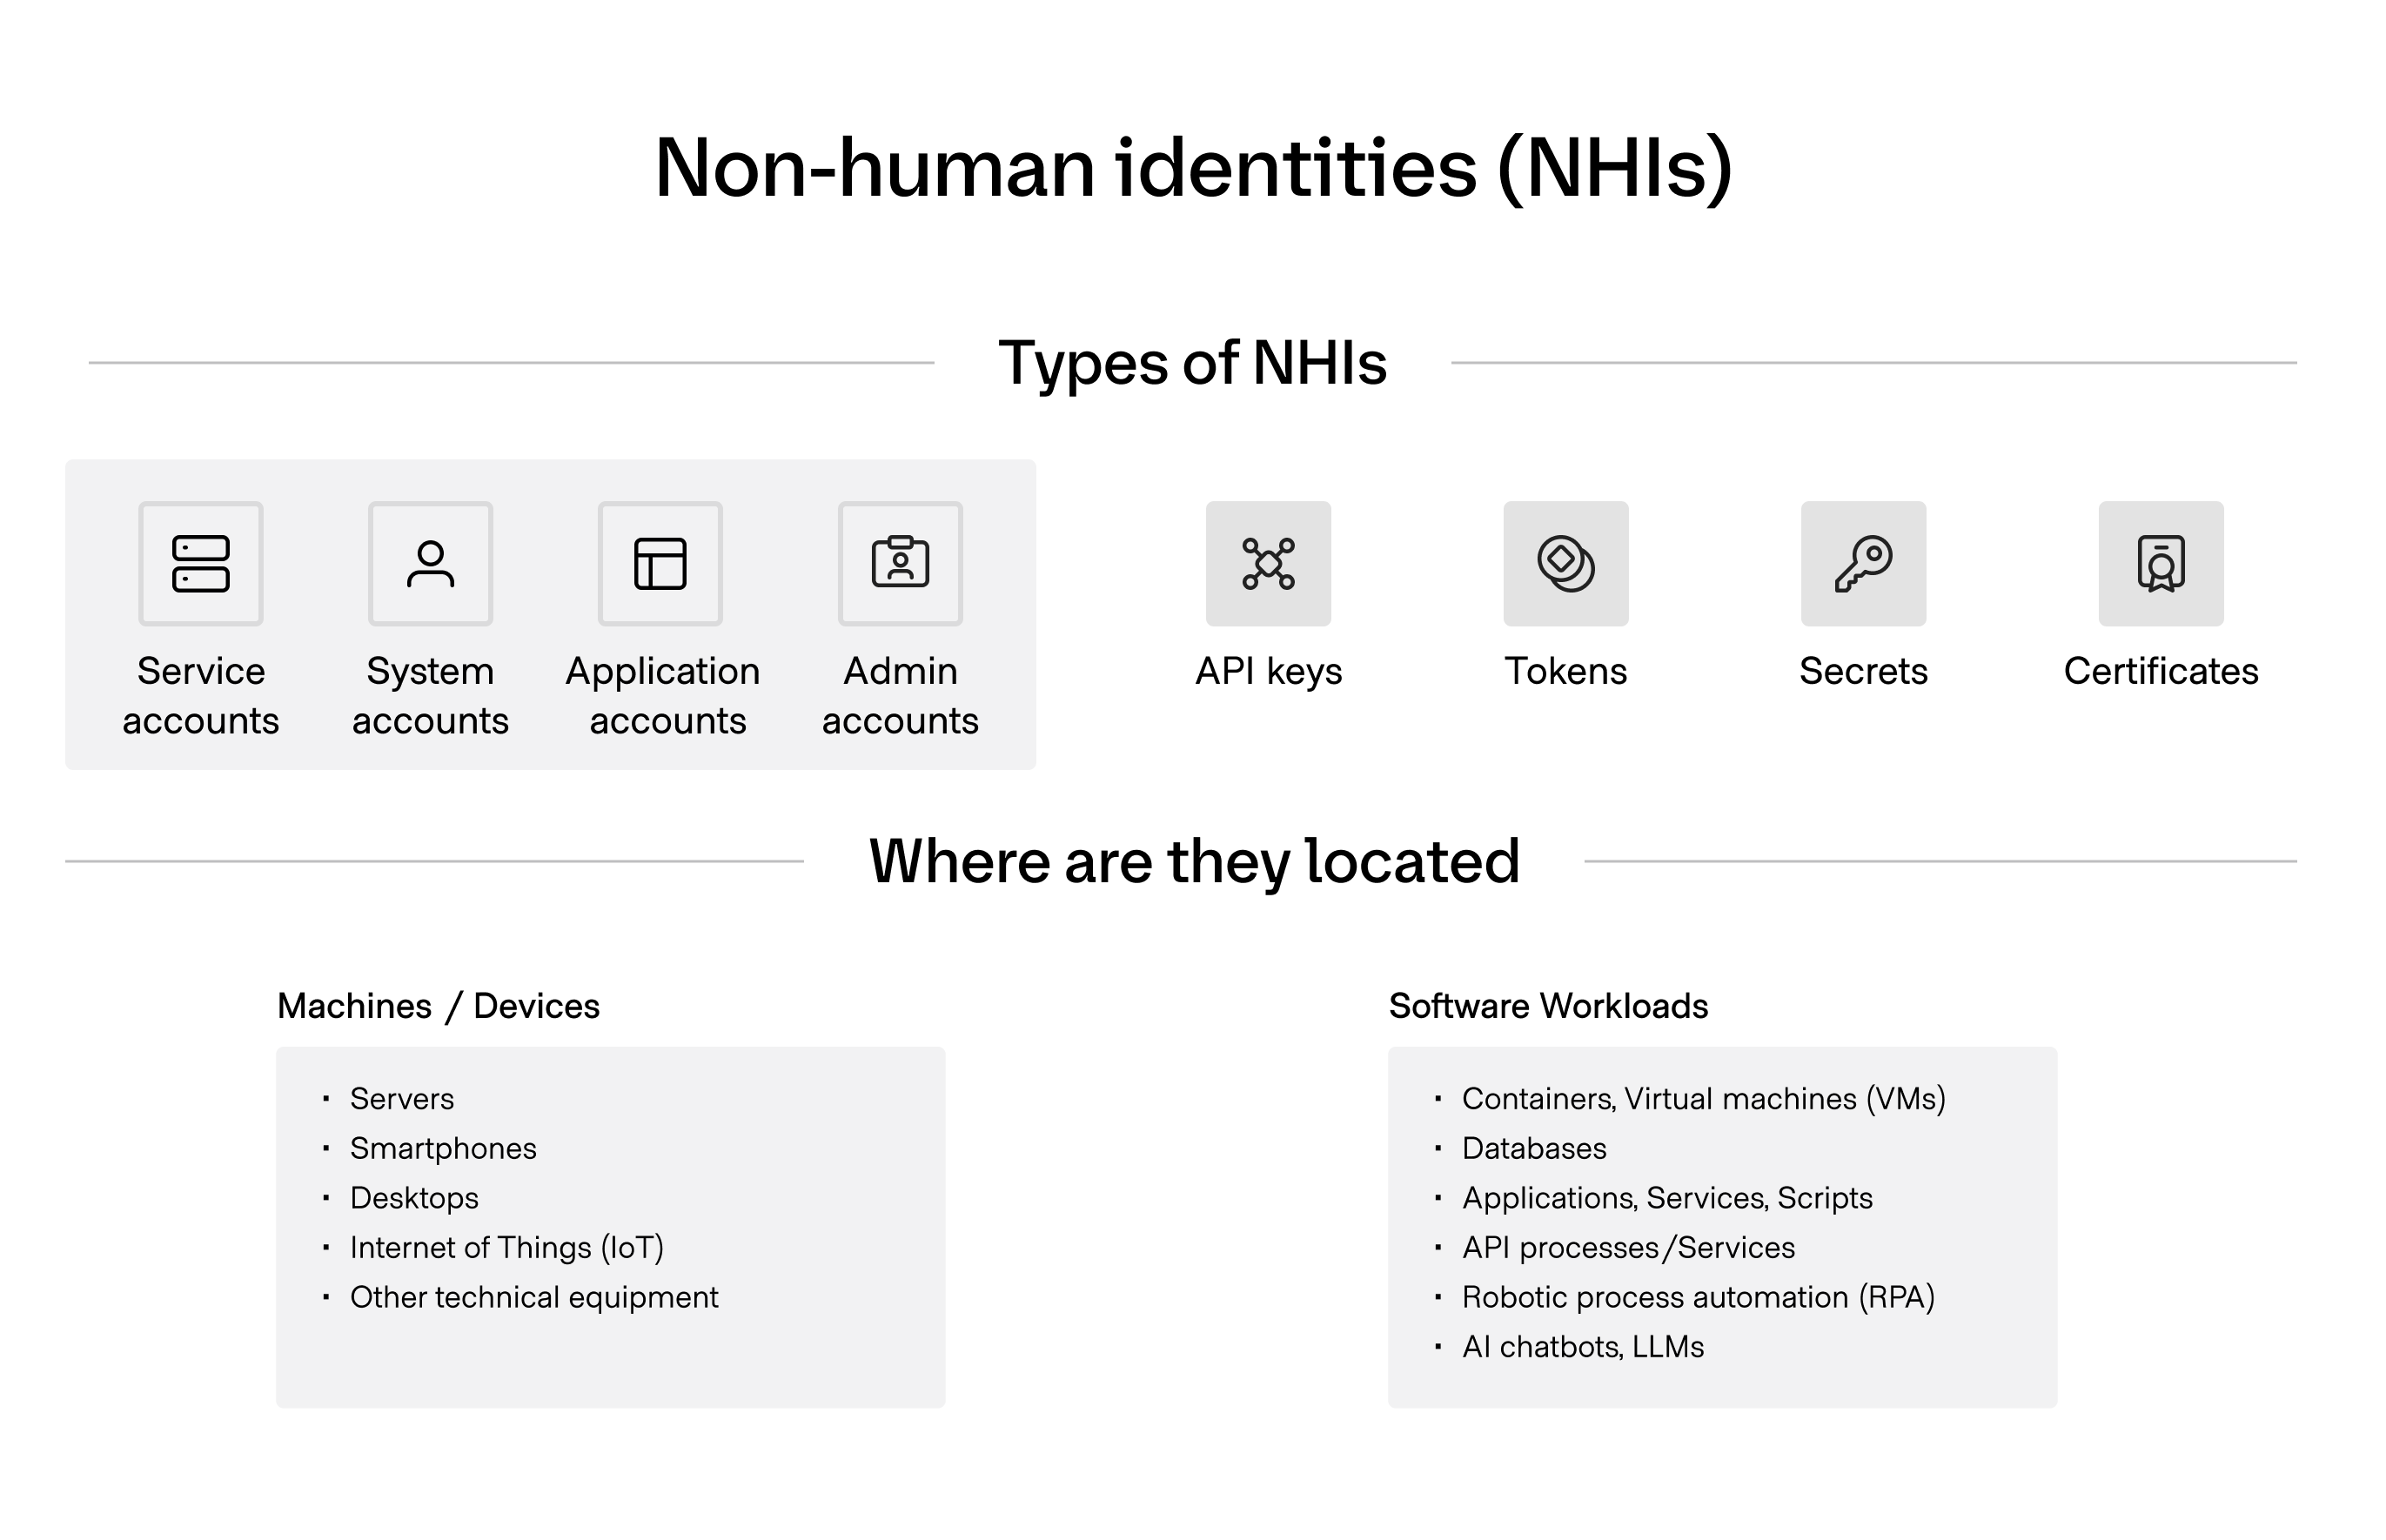Click the Admin accounts ID badge icon
This screenshot has height=1540, width=2386.
click(900, 563)
